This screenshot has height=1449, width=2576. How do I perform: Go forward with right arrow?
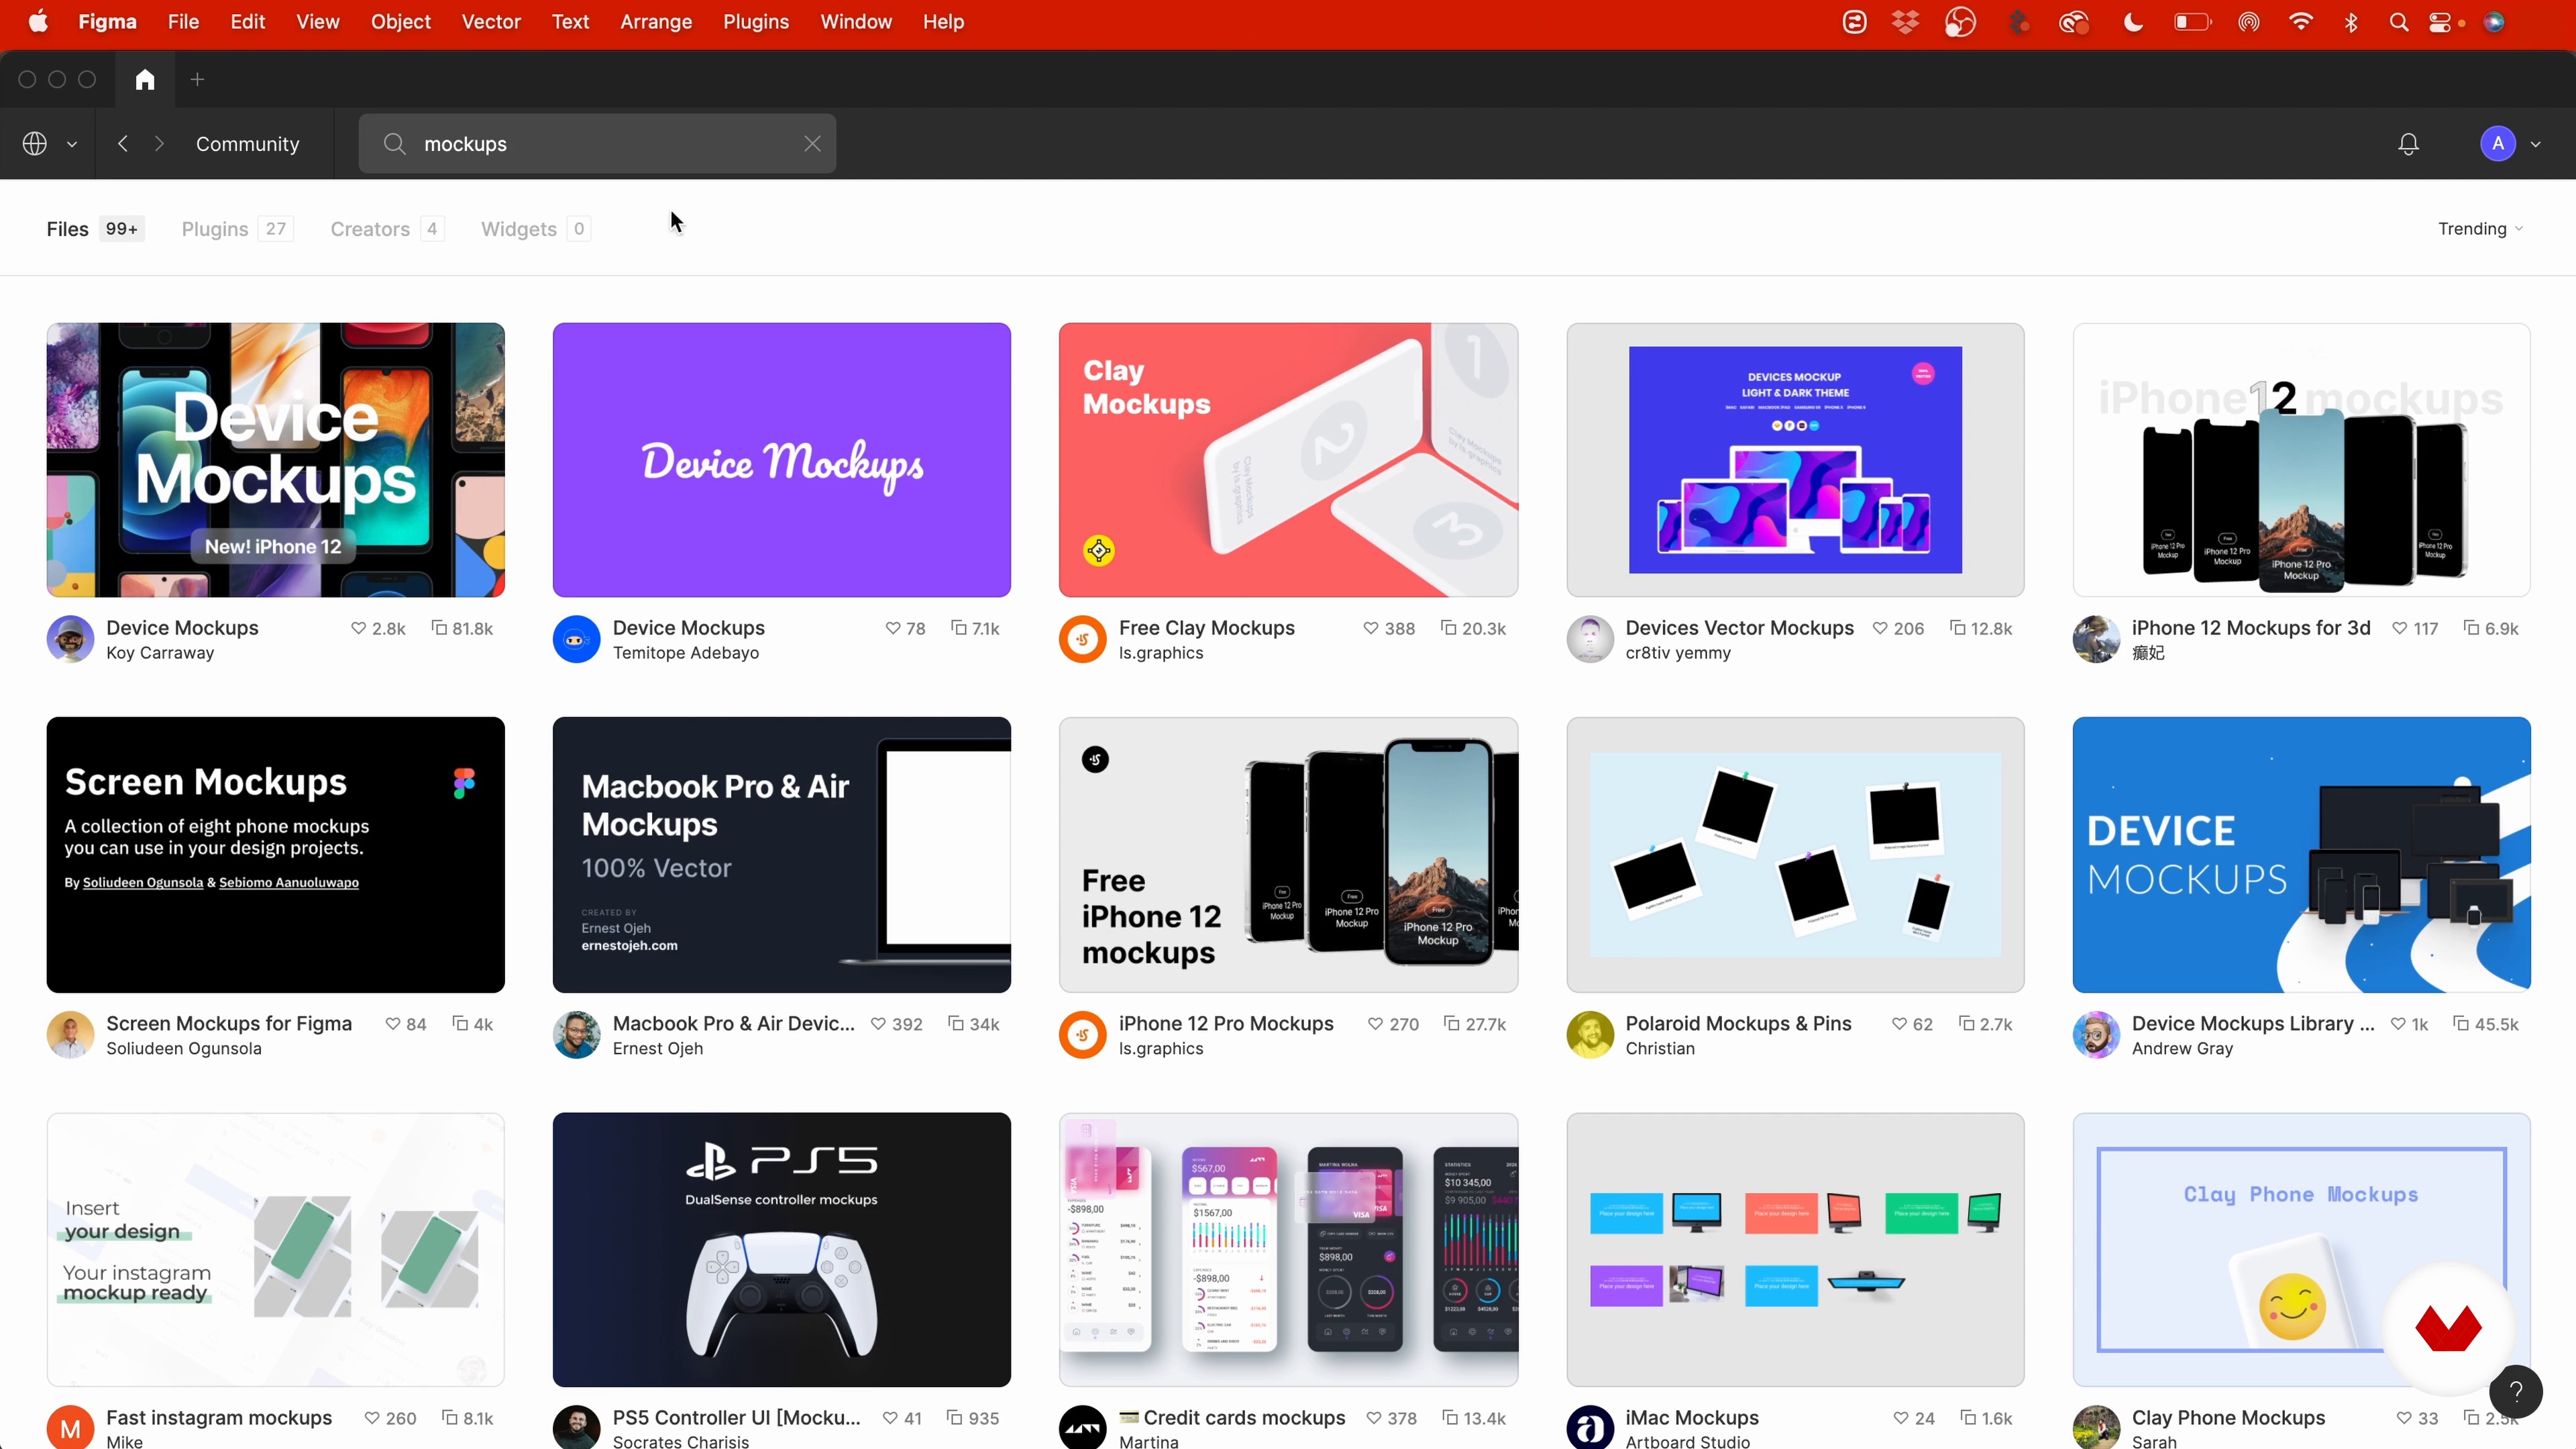coord(159,144)
